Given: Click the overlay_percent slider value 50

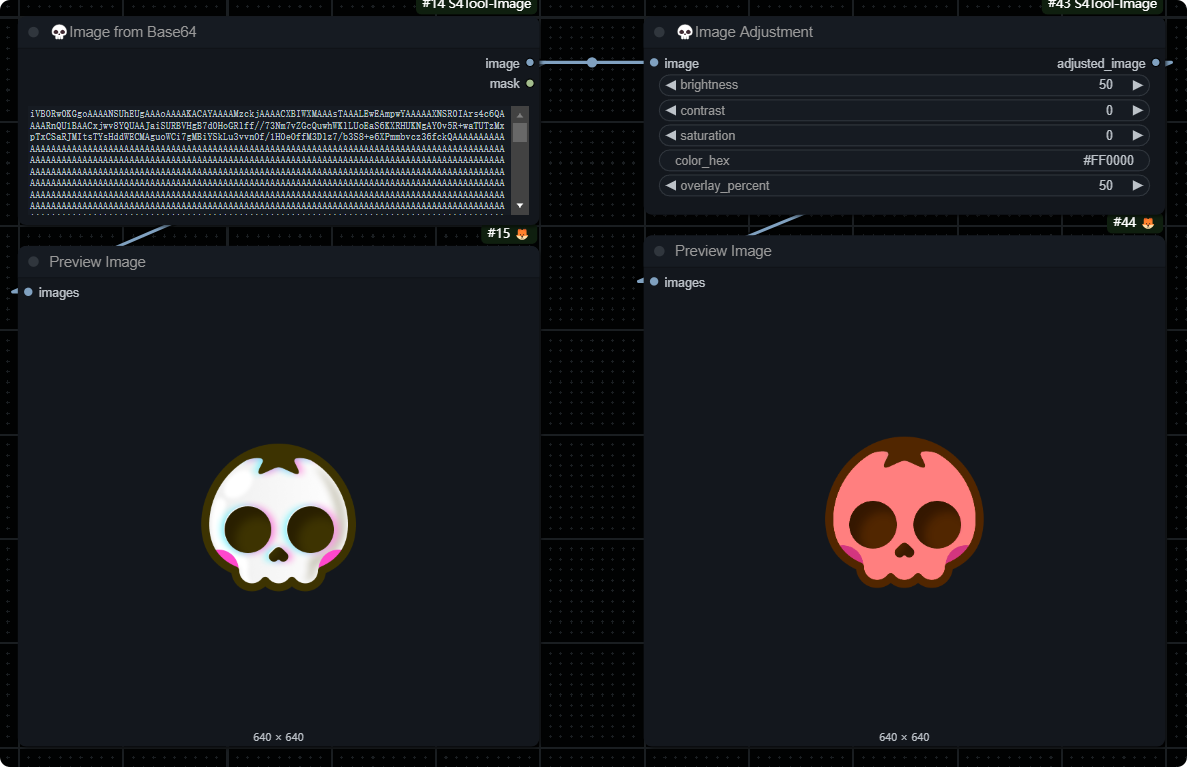Looking at the screenshot, I should (x=1105, y=185).
